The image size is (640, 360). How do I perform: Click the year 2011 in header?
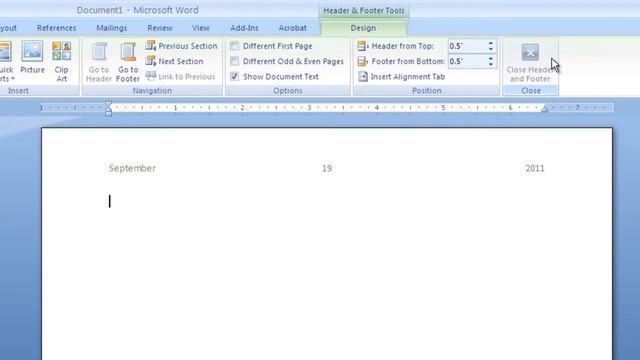click(535, 168)
